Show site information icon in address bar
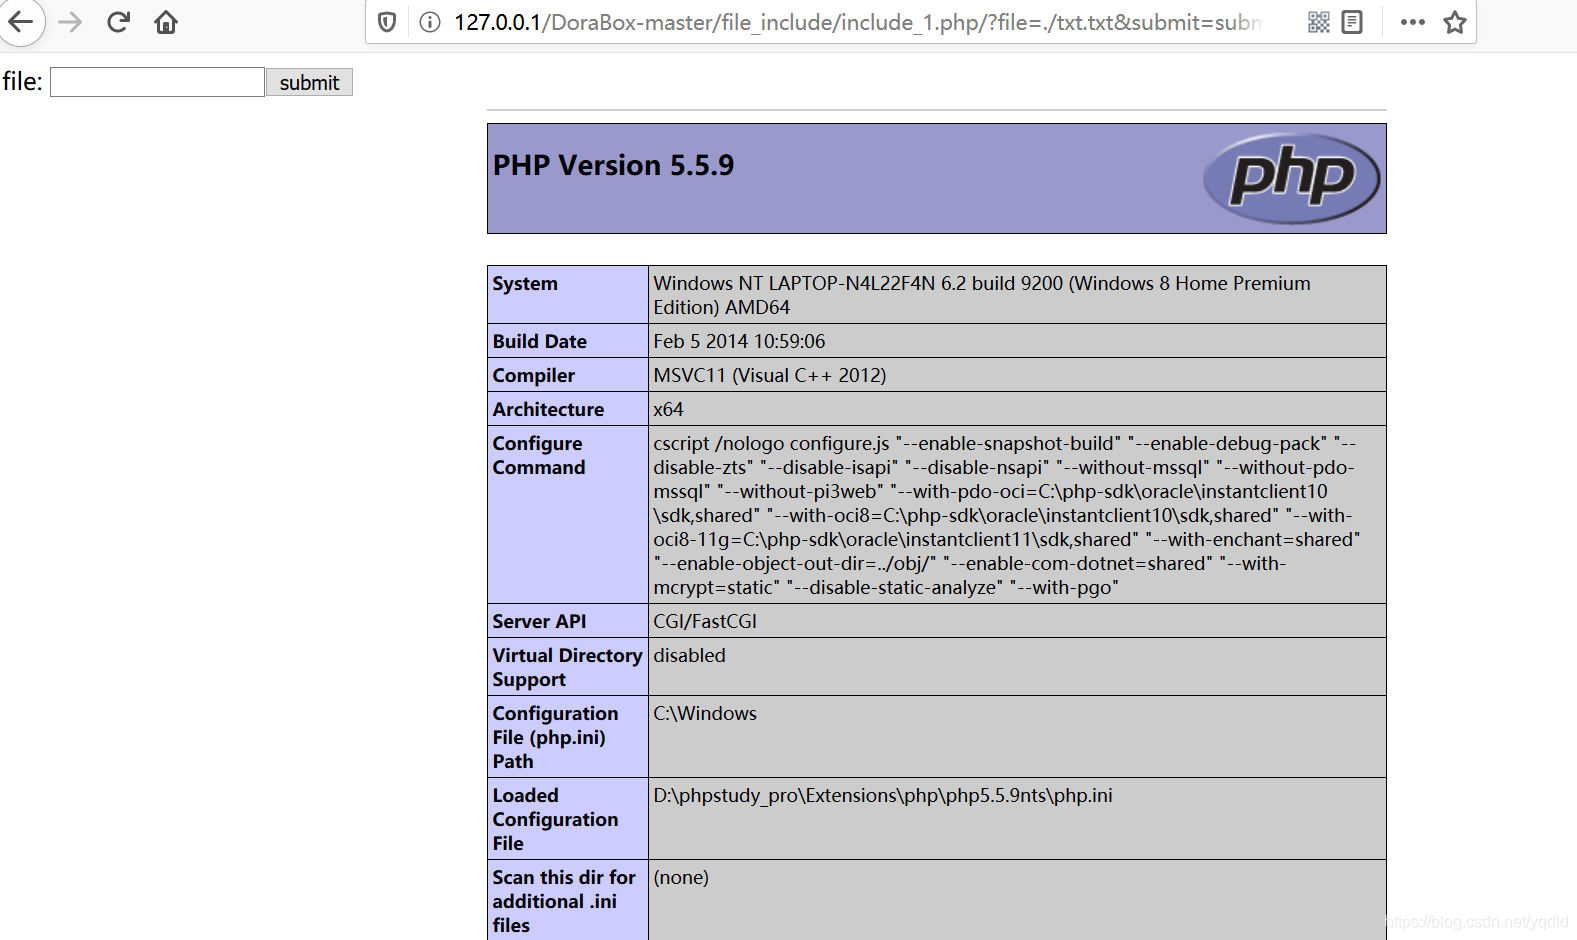This screenshot has height=940, width=1577. [430, 22]
